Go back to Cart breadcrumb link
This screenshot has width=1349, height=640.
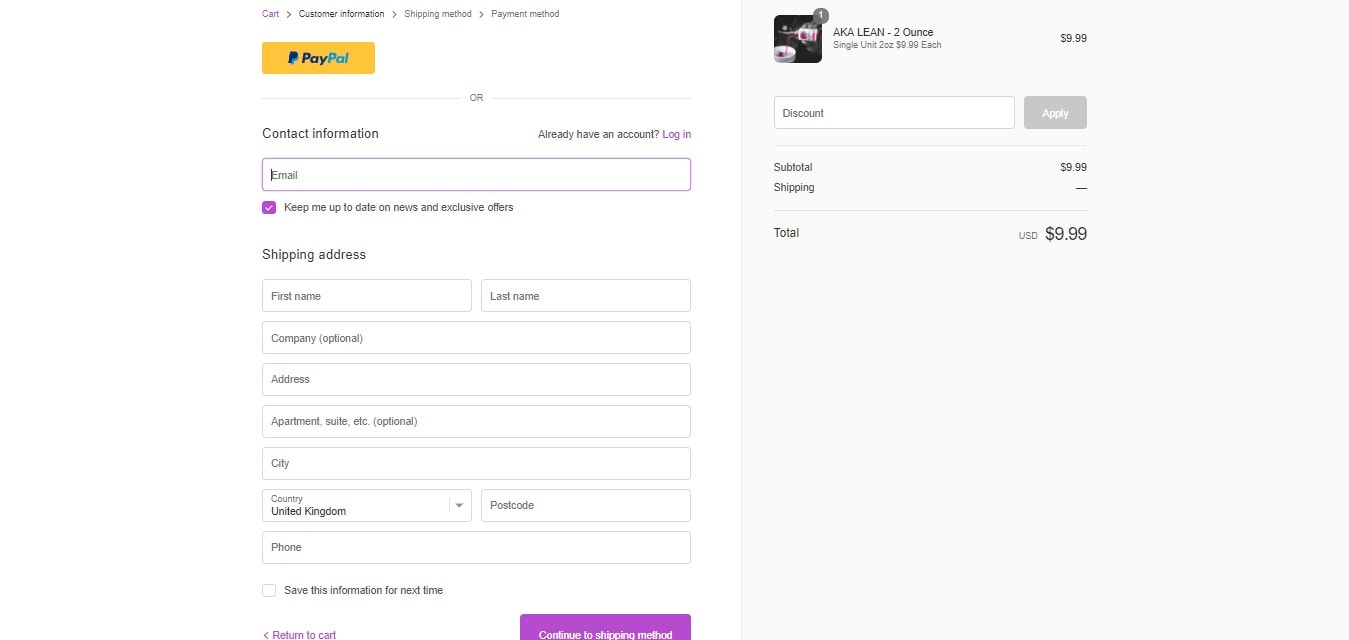271,14
